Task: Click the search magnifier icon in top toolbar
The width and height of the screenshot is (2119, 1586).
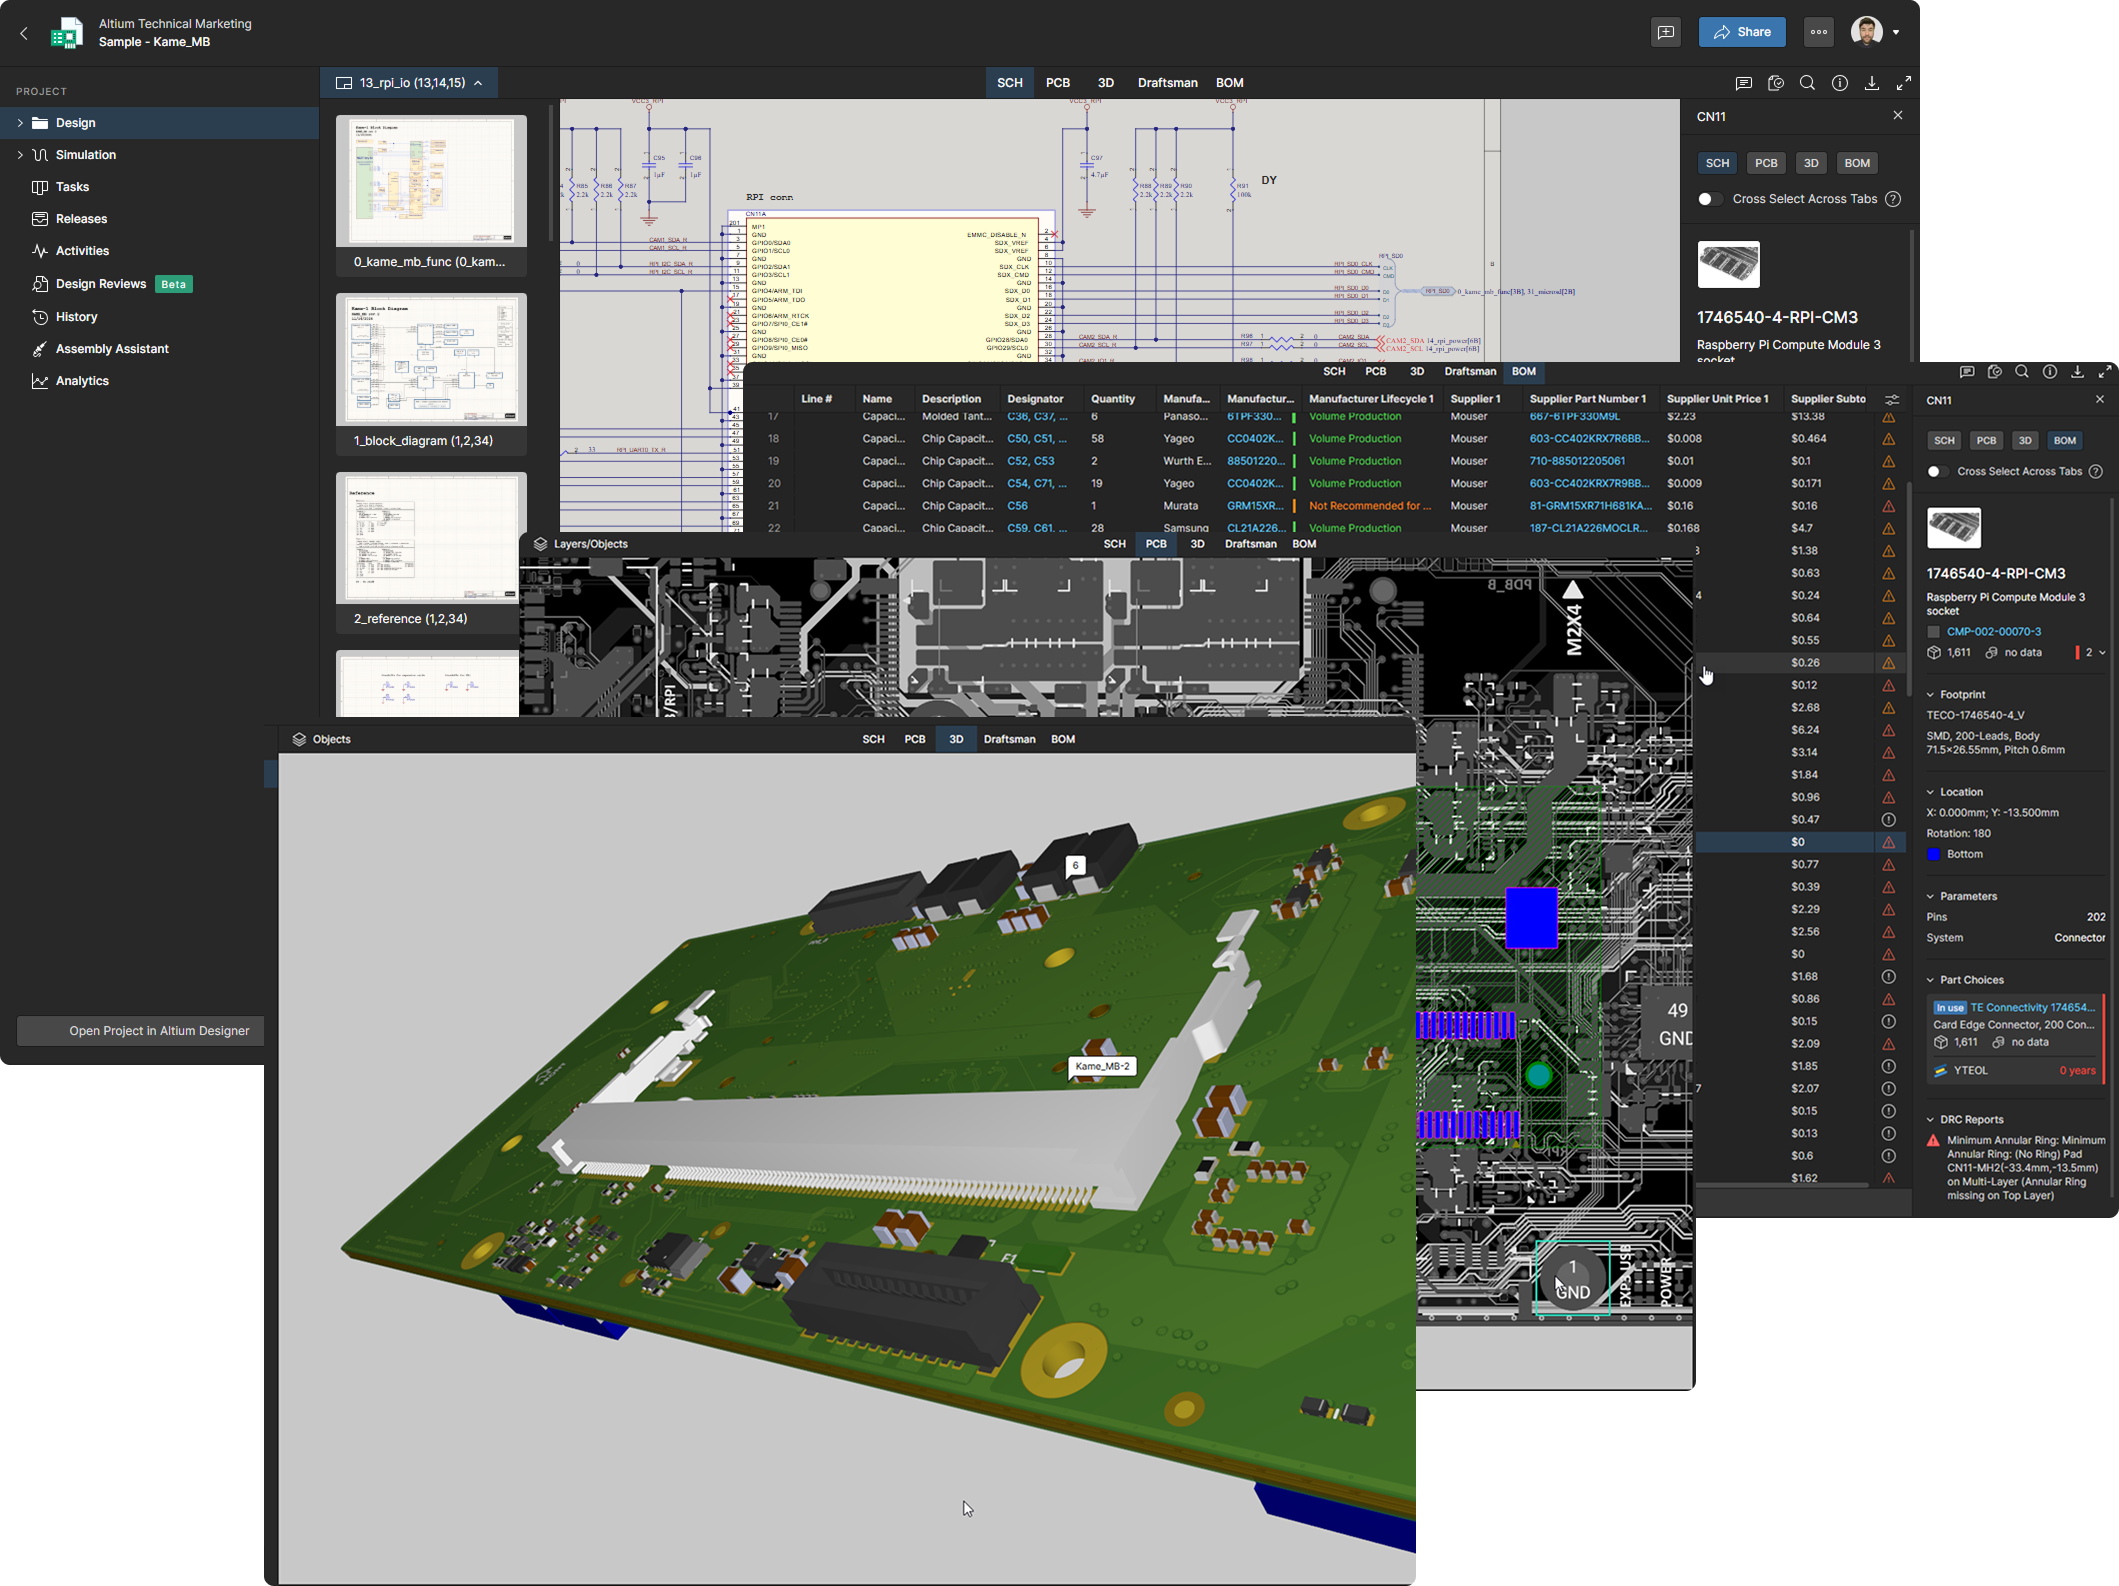Action: [1807, 83]
